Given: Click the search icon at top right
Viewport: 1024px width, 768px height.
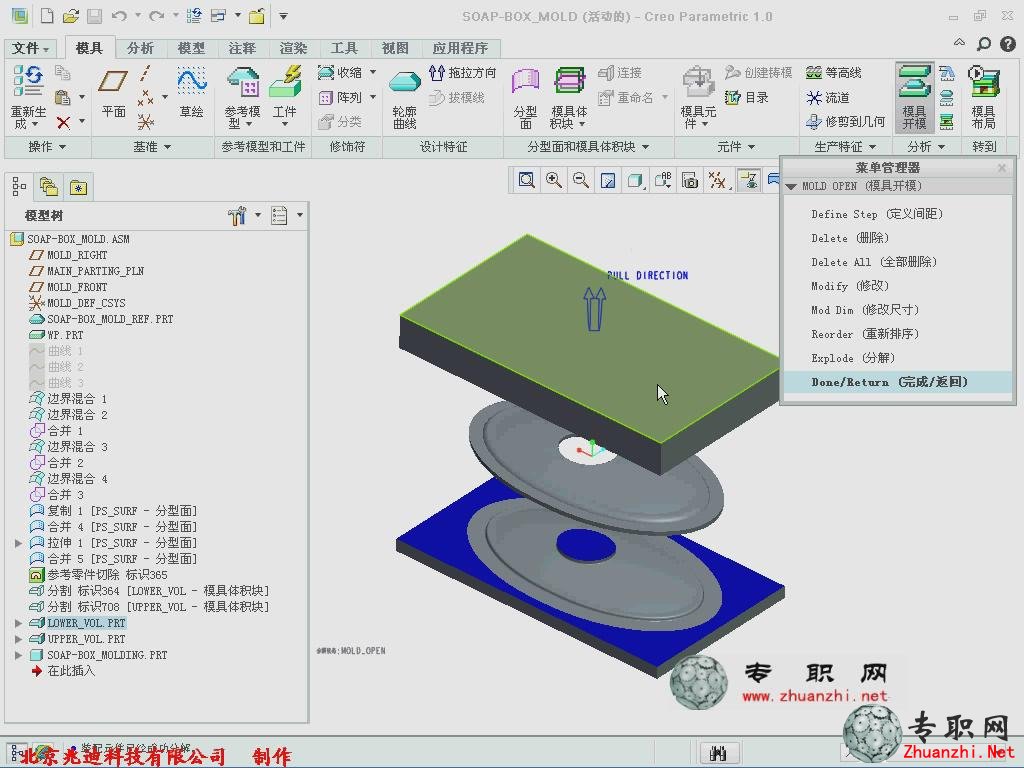Looking at the screenshot, I should point(984,44).
